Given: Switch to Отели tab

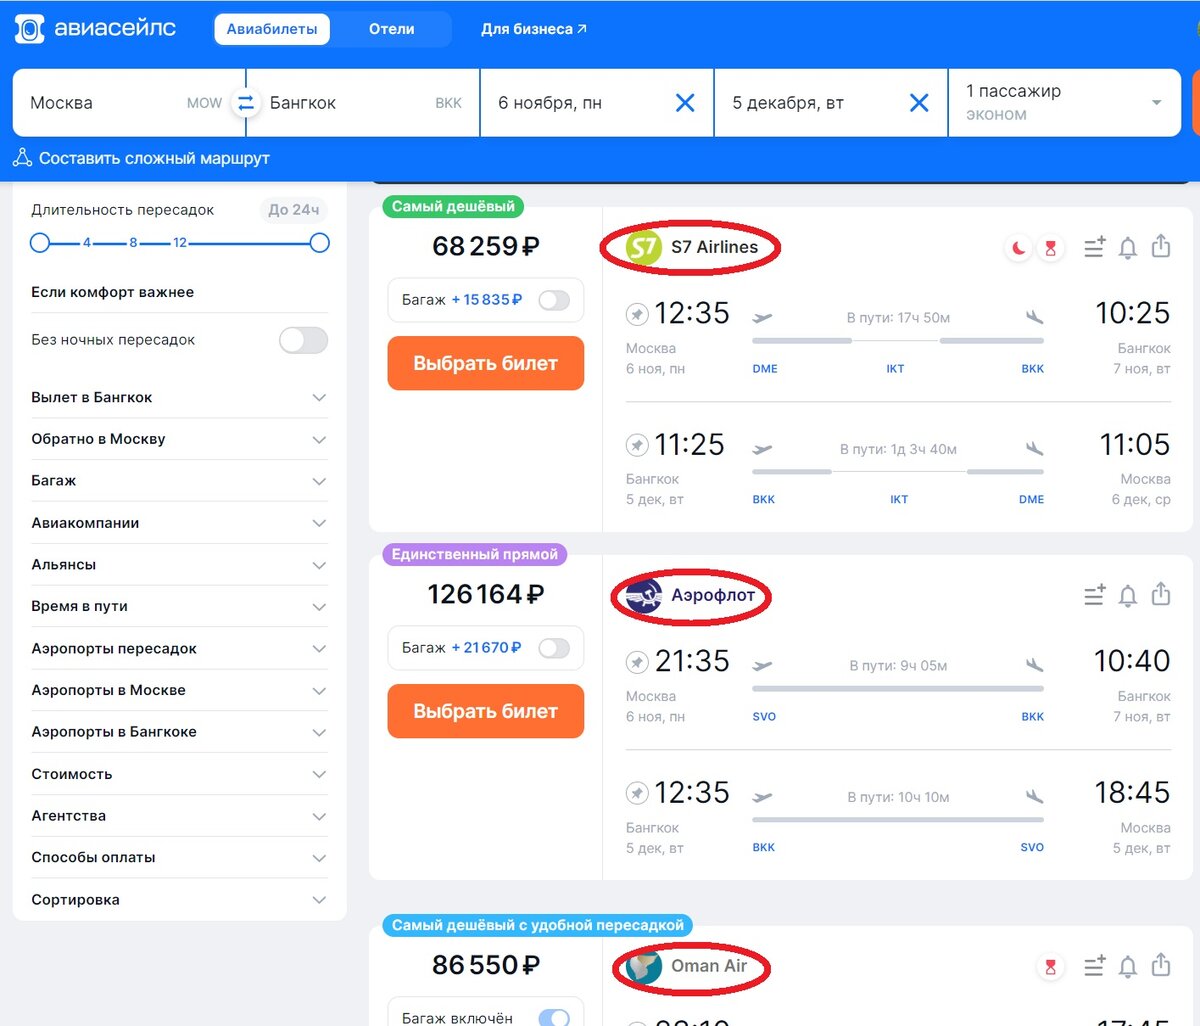Looking at the screenshot, I should 391,29.
